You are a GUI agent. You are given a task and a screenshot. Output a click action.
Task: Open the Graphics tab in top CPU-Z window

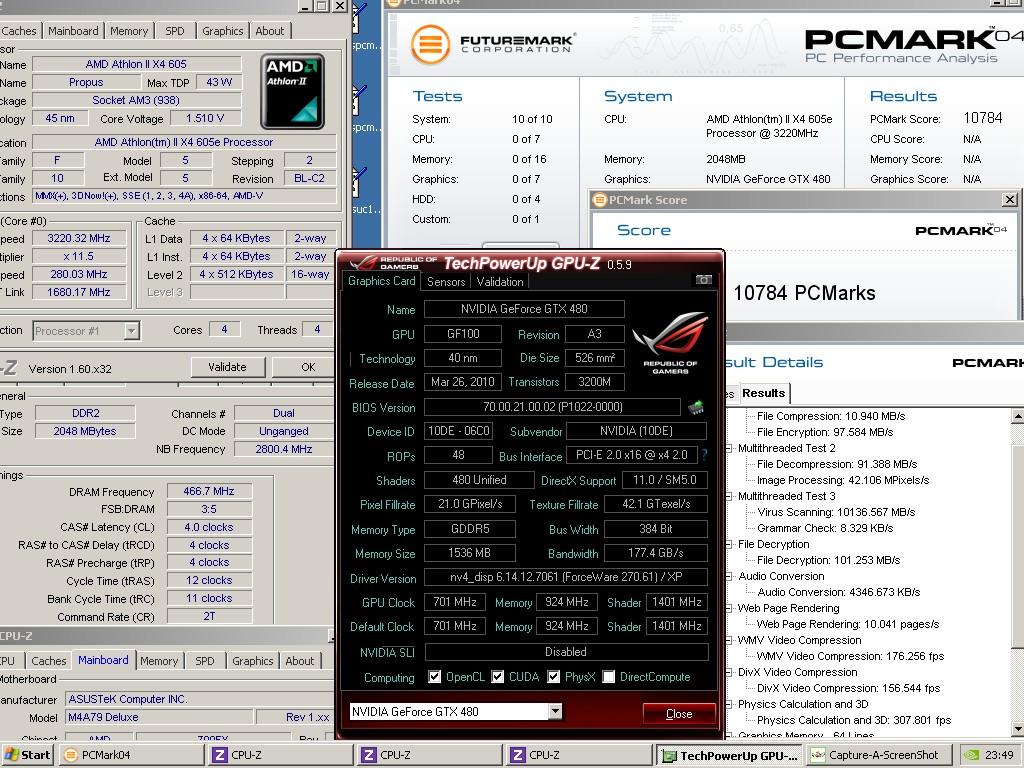(223, 31)
